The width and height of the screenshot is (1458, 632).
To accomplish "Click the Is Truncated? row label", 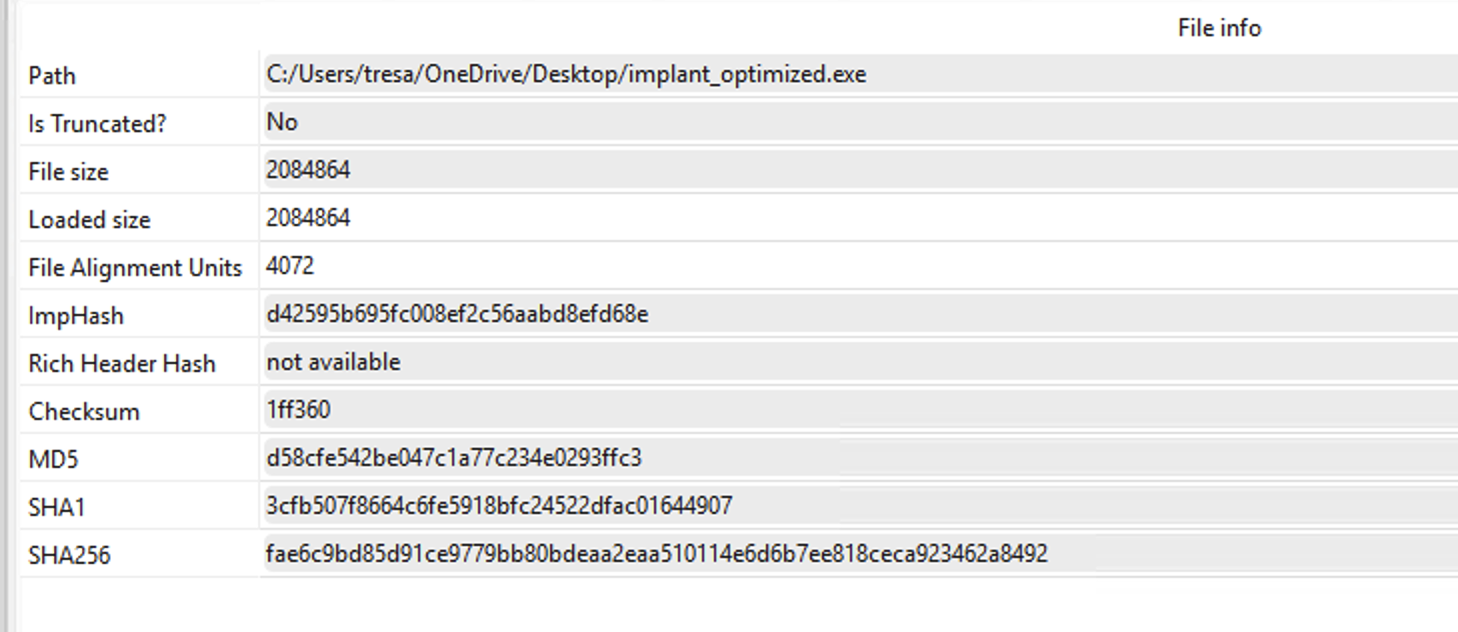I will point(97,124).
